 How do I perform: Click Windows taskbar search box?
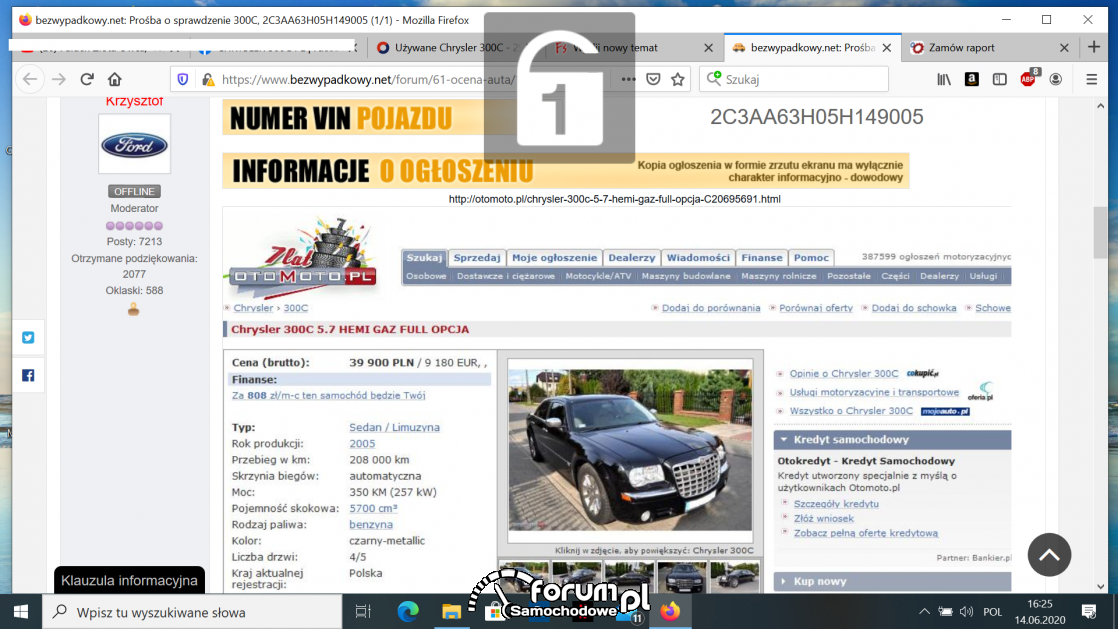(x=193, y=612)
